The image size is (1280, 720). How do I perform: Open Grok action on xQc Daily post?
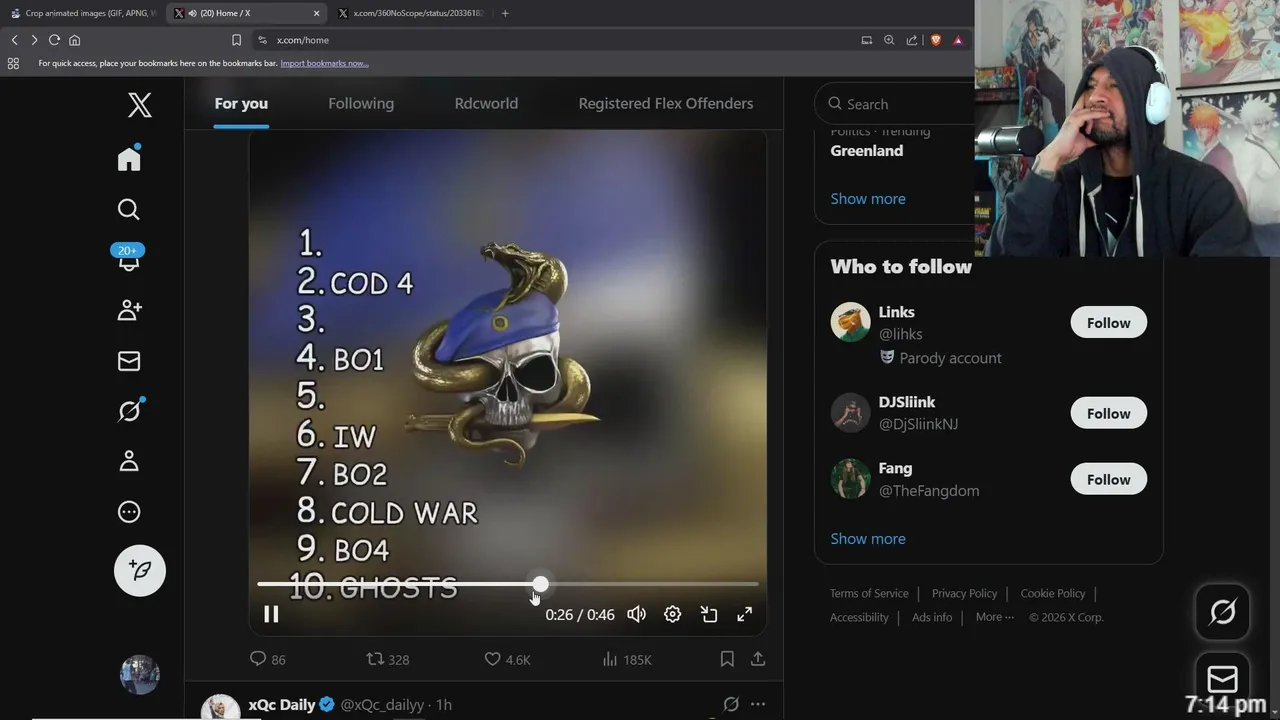click(731, 704)
